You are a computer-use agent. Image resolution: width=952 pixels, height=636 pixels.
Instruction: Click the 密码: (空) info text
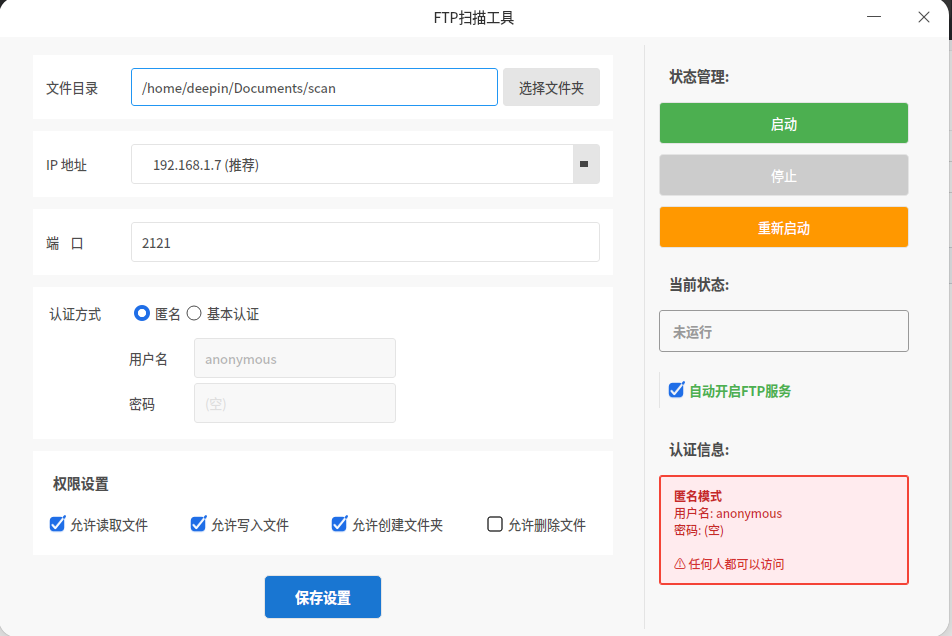pyautogui.click(x=698, y=530)
